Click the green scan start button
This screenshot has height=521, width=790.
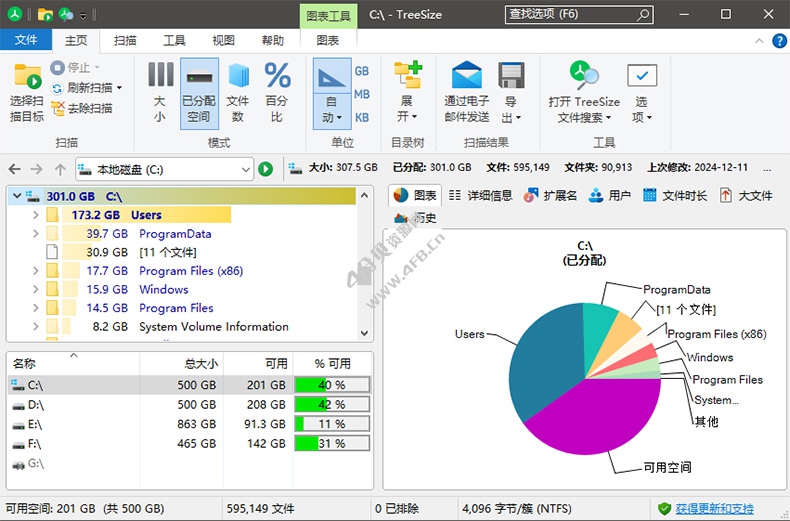[x=265, y=169]
